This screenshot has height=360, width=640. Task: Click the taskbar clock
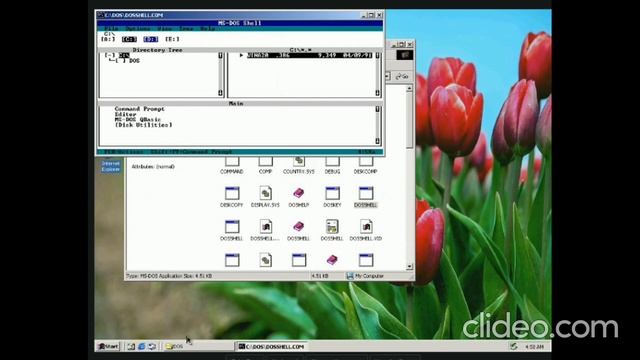pos(534,347)
